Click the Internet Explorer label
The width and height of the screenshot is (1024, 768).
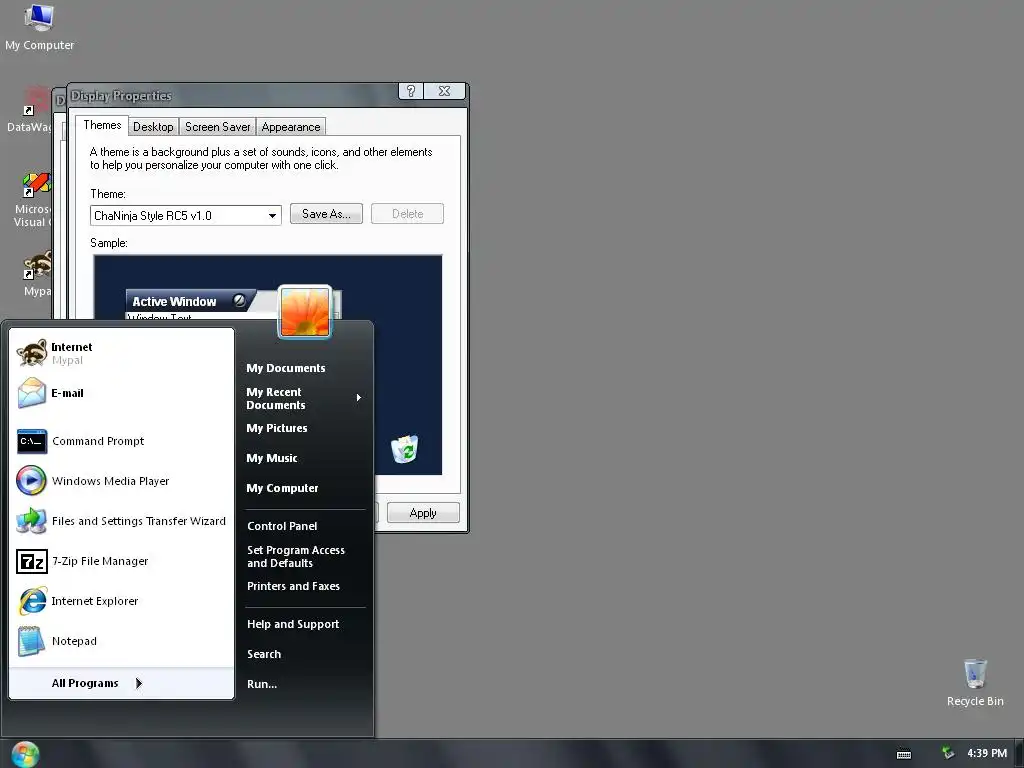pyautogui.click(x=95, y=601)
